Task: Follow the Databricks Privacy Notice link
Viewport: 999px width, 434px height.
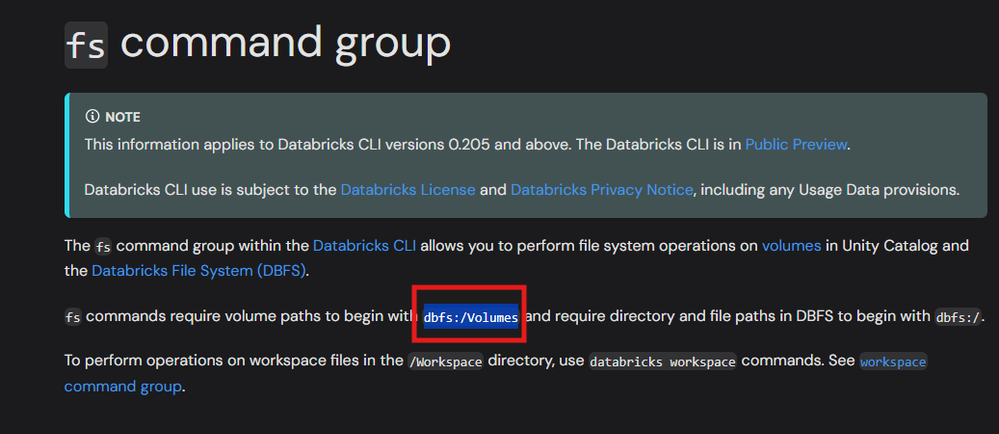Action: coord(601,189)
